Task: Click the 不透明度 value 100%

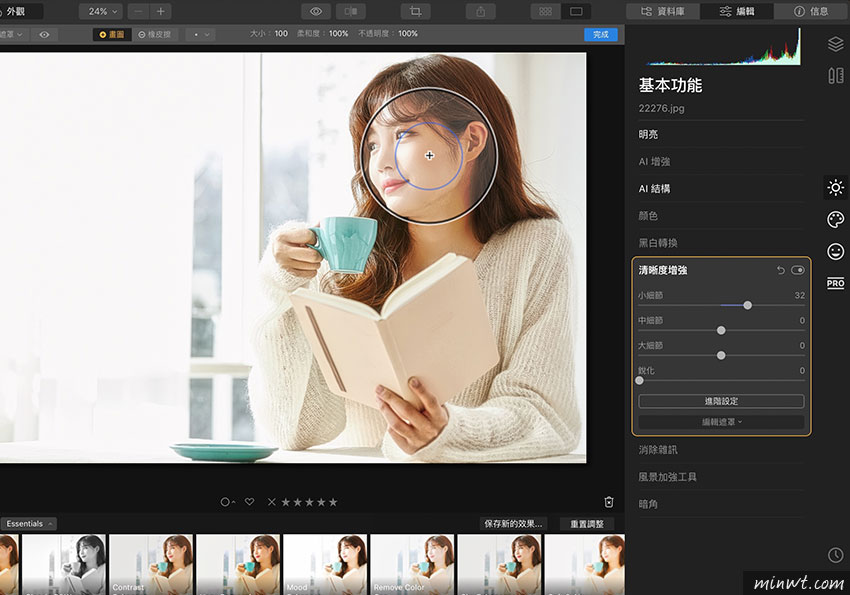Action: tap(408, 34)
